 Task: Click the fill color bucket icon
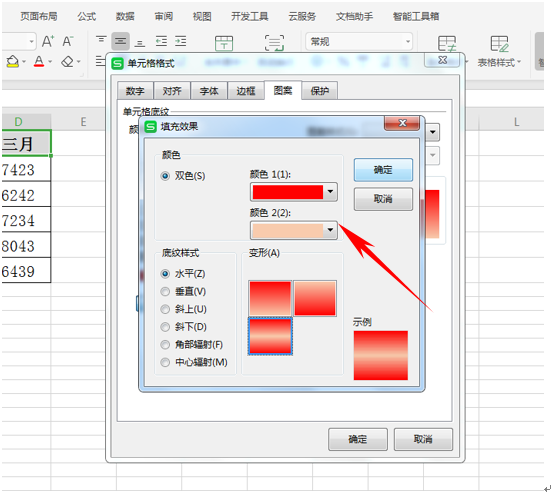[x=12, y=62]
